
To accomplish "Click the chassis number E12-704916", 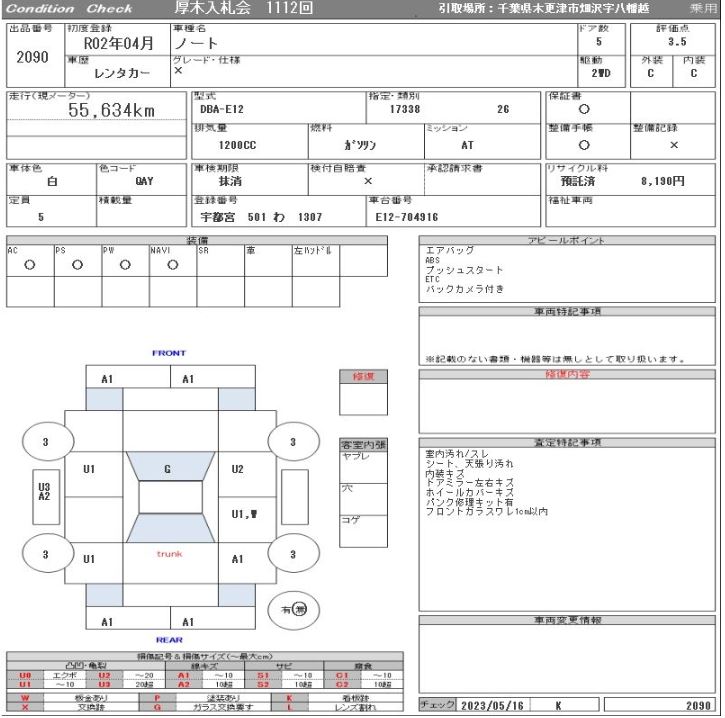I will [x=406, y=216].
